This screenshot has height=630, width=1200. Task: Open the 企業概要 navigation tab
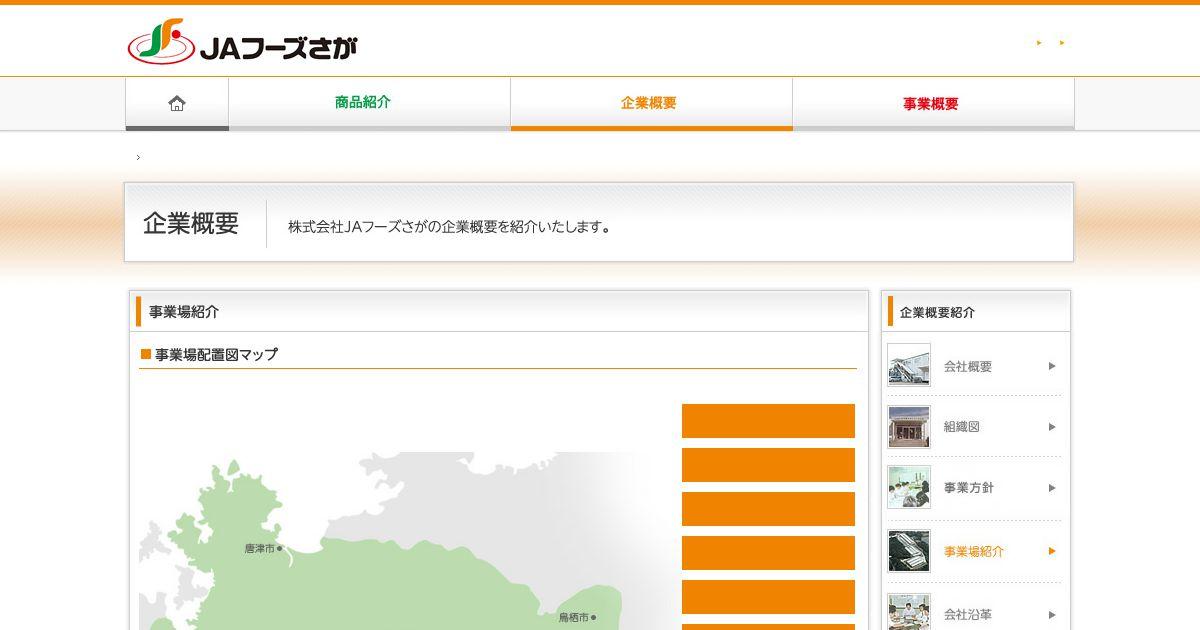point(651,103)
